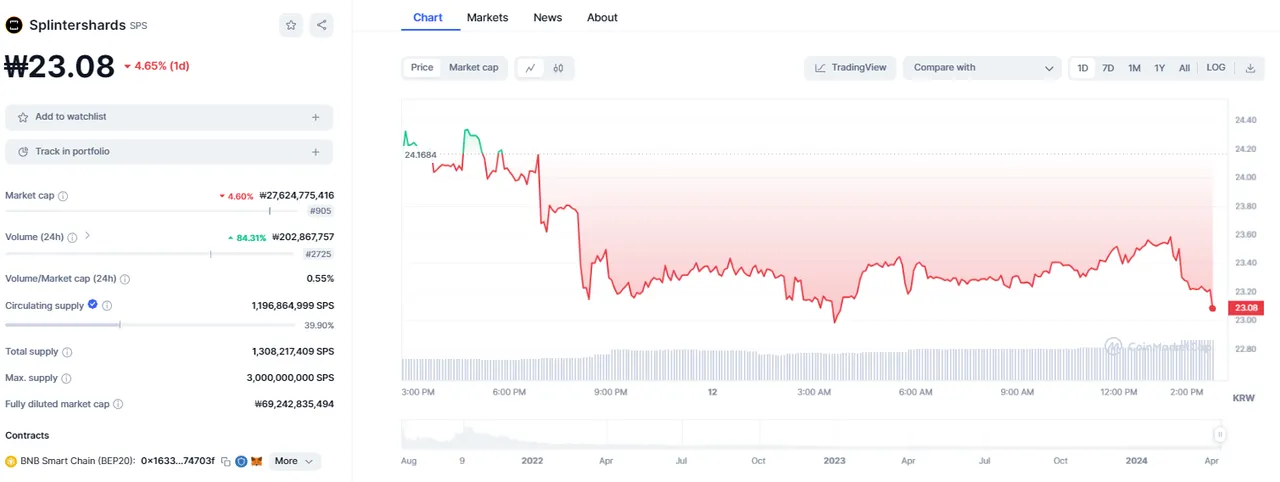Click the range slider pause handle icon
The image size is (1280, 482).
[1220, 434]
